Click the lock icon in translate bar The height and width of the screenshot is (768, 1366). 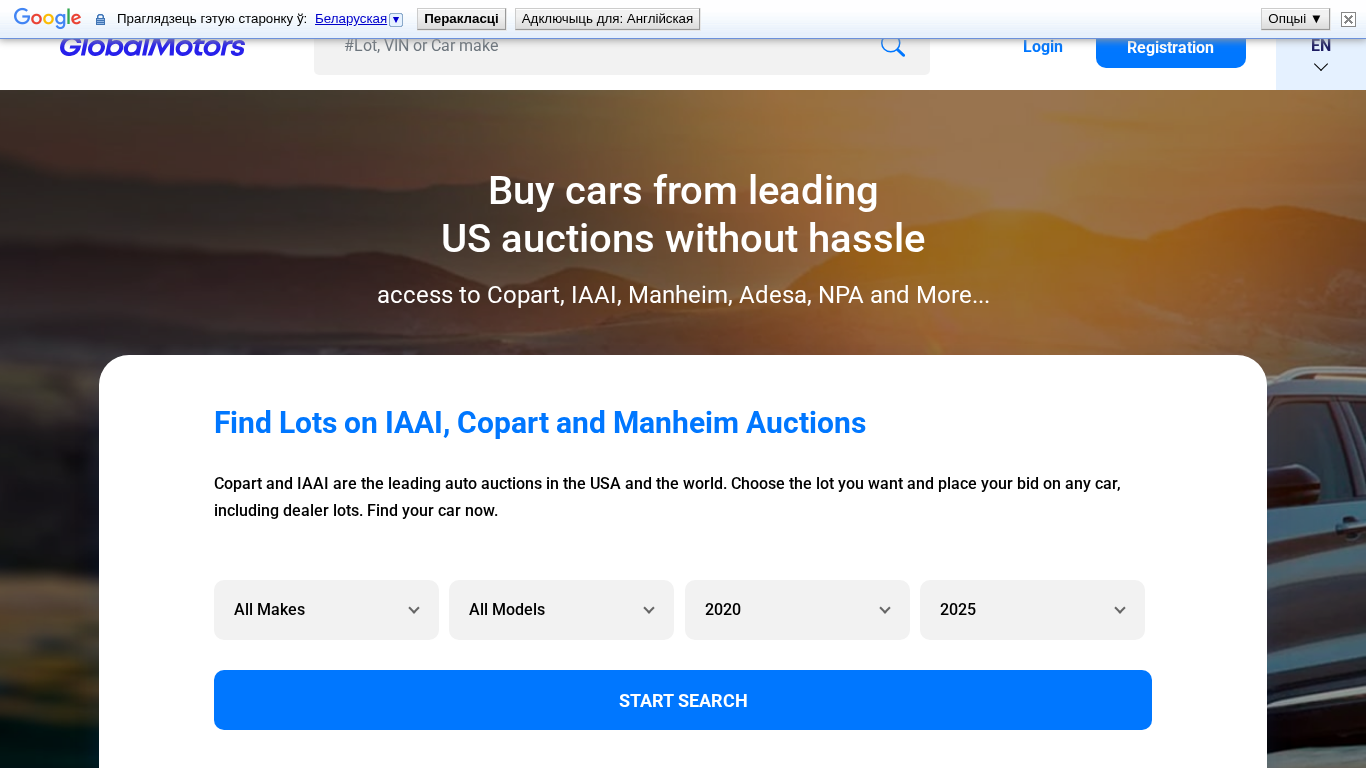click(x=100, y=19)
